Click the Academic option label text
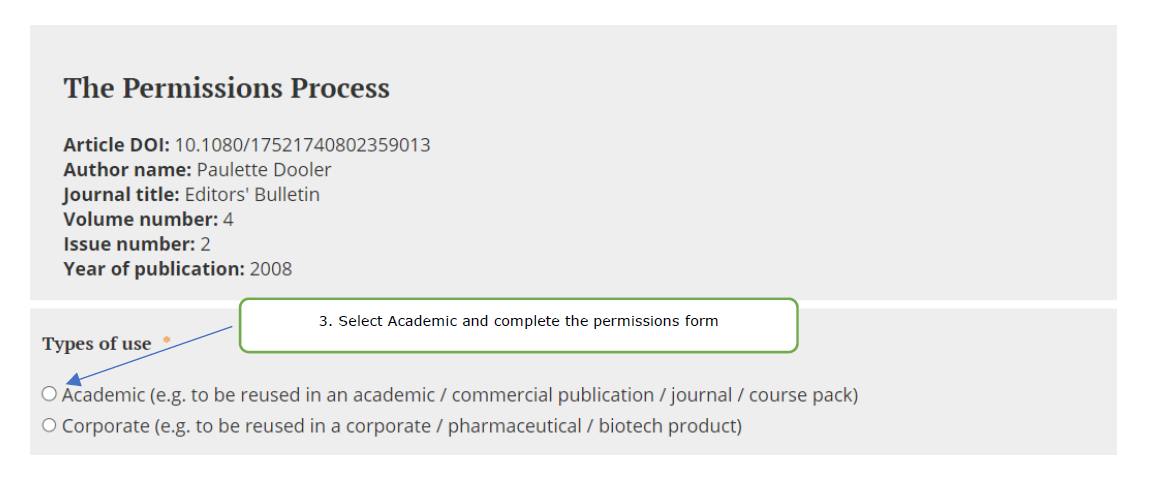 460,395
